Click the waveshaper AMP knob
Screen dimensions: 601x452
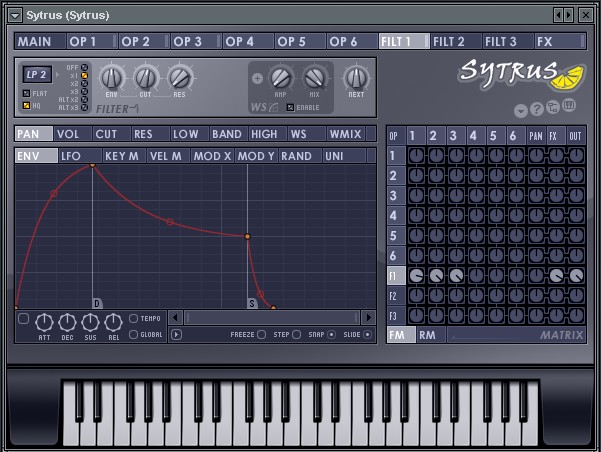tap(281, 78)
